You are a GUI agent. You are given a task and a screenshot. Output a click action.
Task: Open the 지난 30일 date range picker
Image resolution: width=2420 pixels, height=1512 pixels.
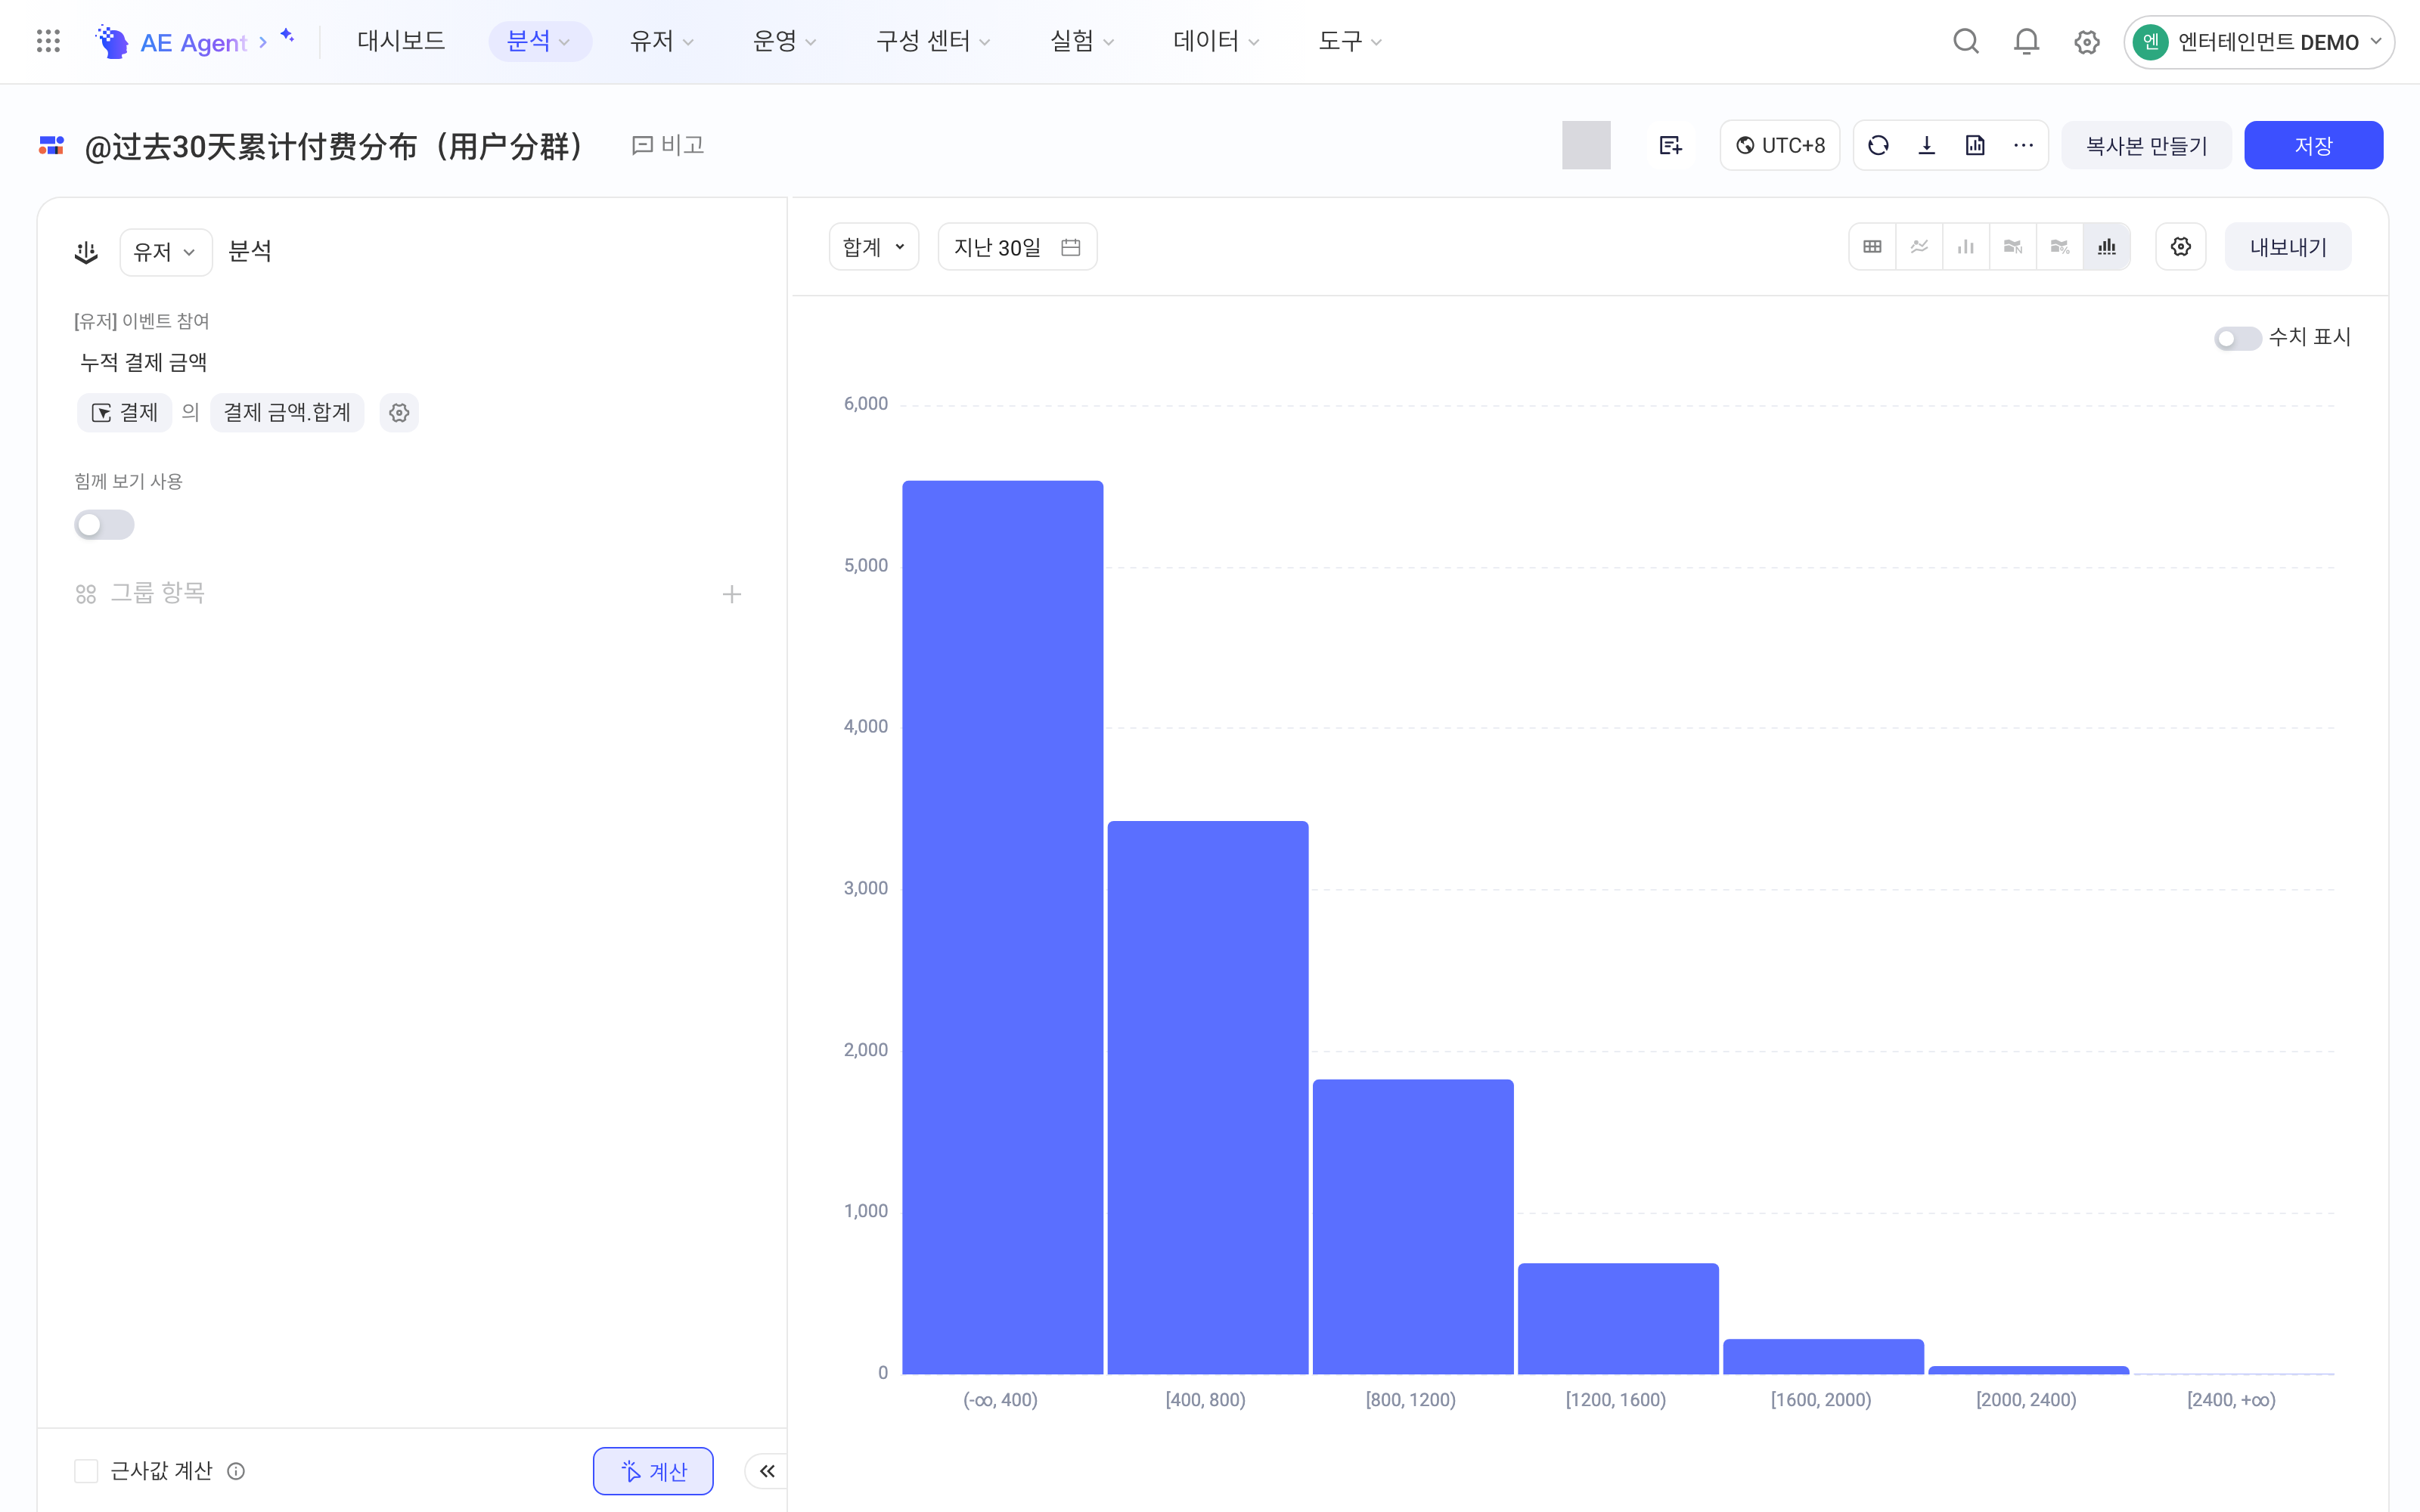pos(1017,247)
